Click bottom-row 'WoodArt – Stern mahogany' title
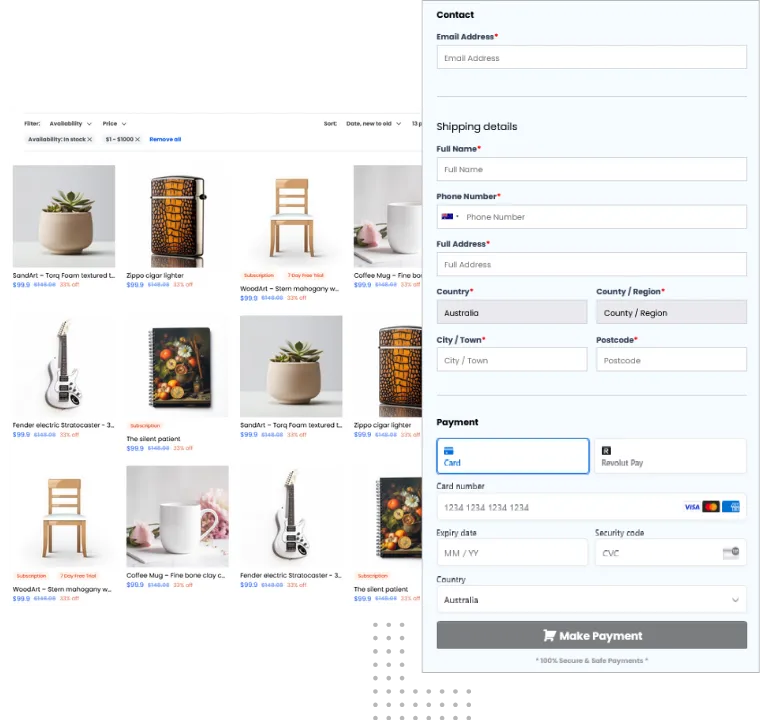 point(62,589)
